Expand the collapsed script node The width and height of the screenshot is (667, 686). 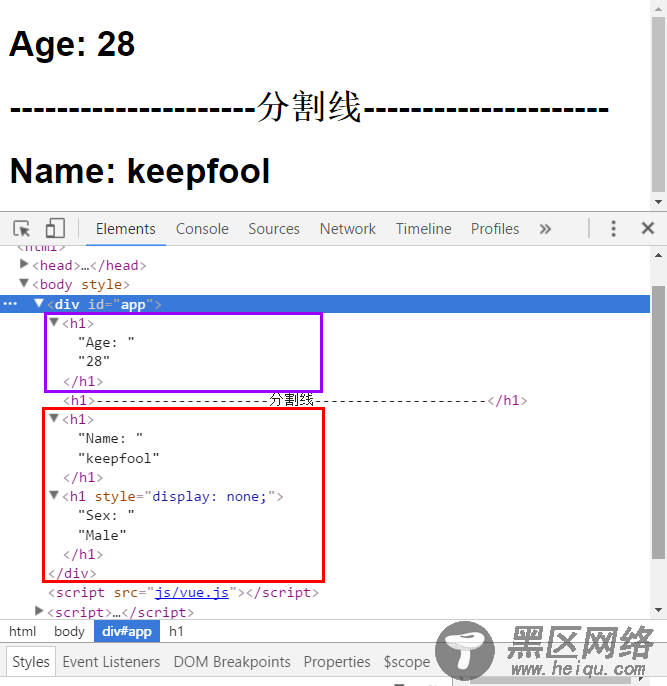(39, 611)
